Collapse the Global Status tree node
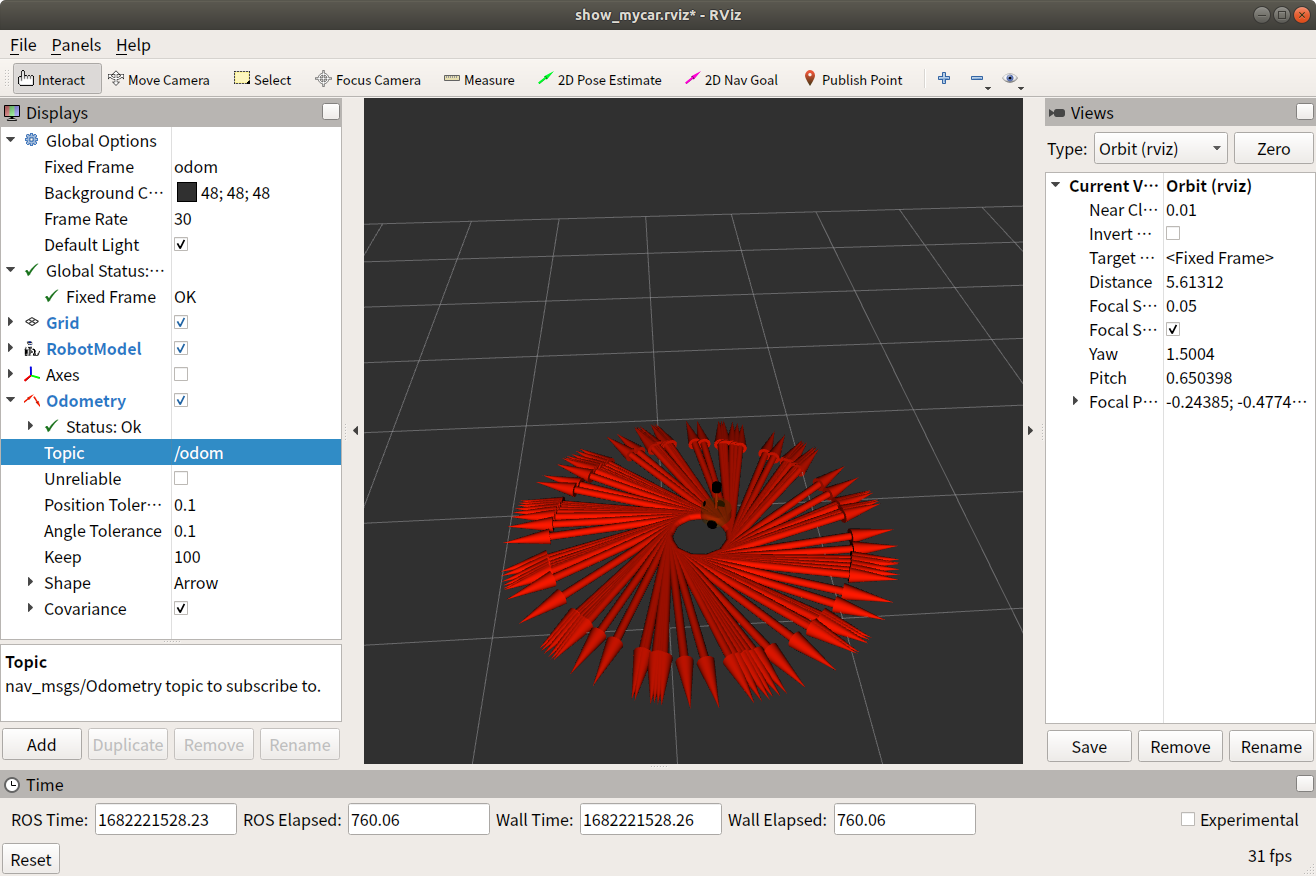 (x=11, y=271)
